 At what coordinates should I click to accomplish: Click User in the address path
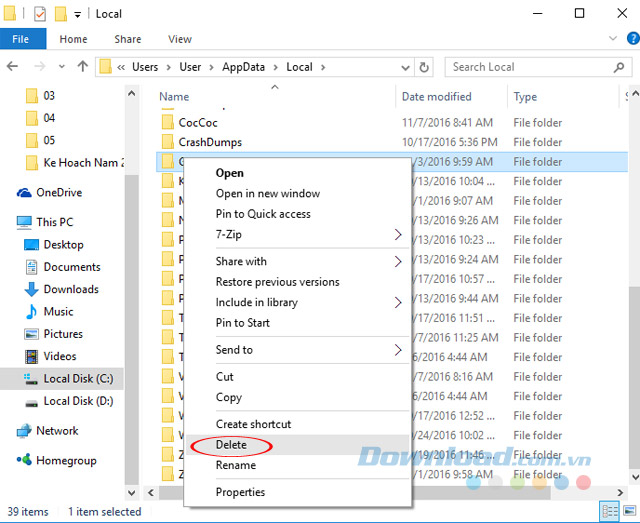coord(190,67)
